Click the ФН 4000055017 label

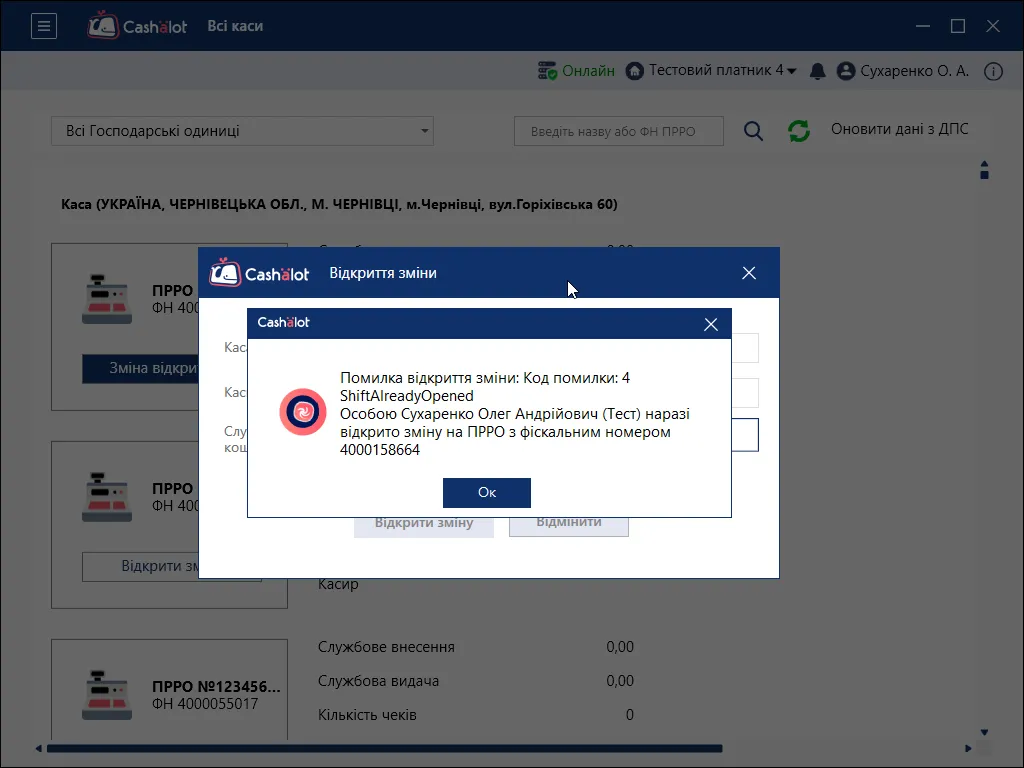(x=204, y=704)
